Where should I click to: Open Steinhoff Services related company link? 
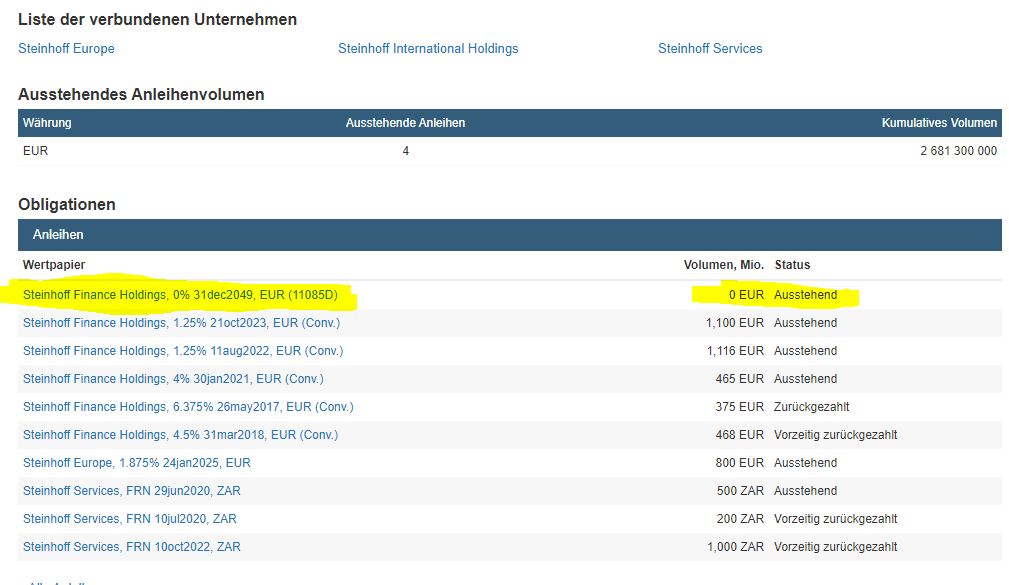pos(710,48)
